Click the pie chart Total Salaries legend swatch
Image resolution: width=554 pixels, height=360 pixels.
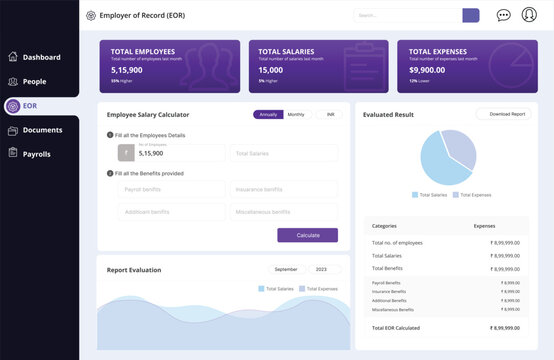coord(415,195)
